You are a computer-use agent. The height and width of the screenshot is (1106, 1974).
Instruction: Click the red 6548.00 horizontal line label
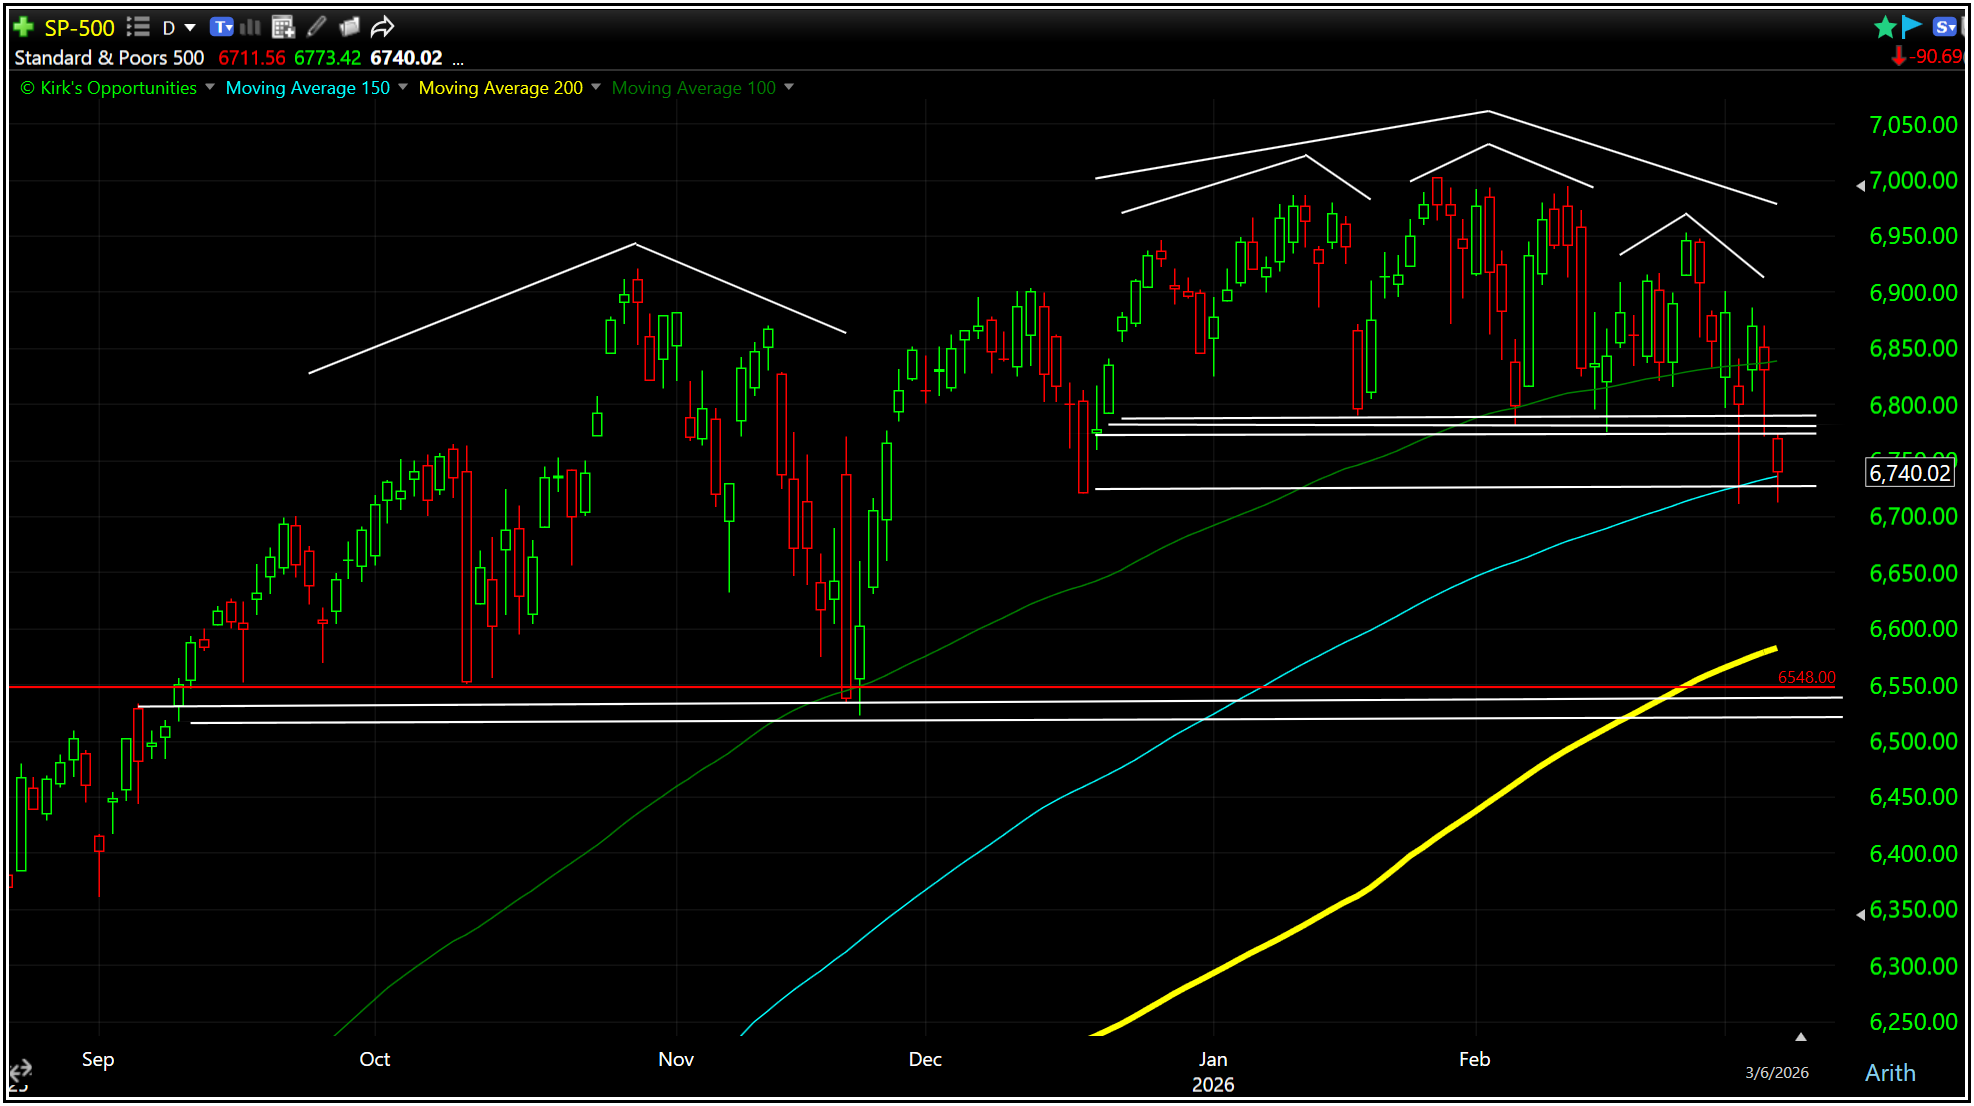click(x=1806, y=677)
